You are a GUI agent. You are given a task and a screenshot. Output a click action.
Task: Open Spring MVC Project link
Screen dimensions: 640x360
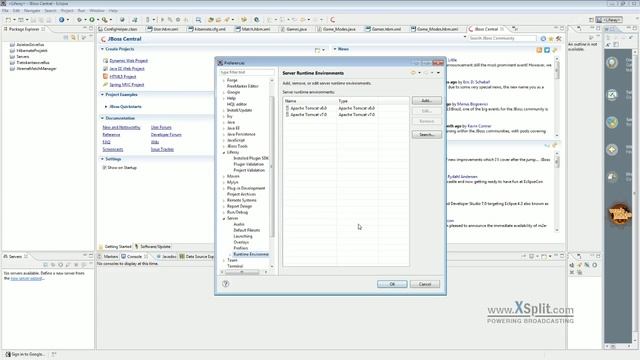[127, 84]
